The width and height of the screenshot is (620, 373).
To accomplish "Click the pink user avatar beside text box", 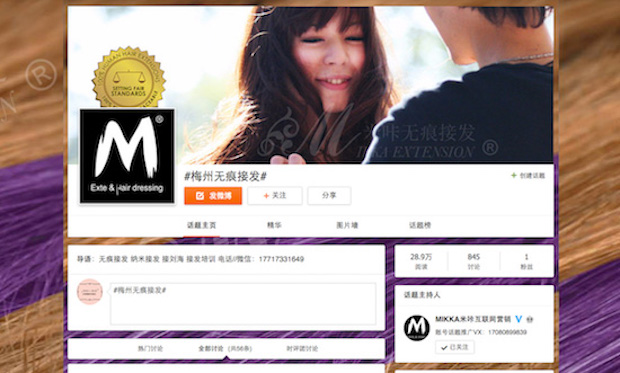I will pos(90,292).
